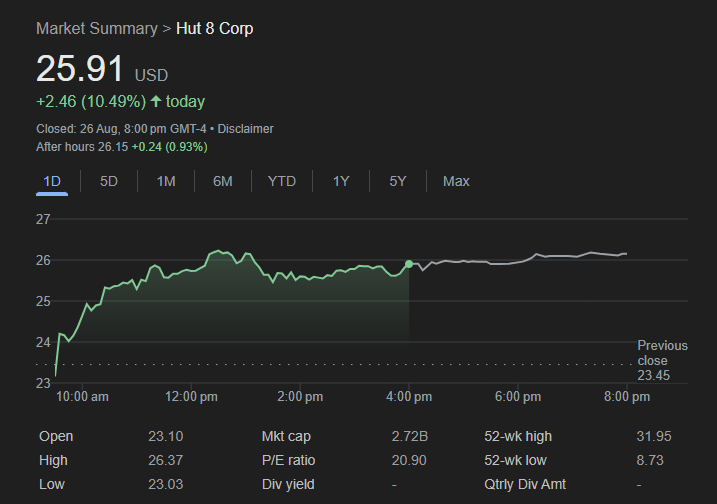Click the P/E ratio value 20.90
Viewport: 717px width, 504px height.
409,460
